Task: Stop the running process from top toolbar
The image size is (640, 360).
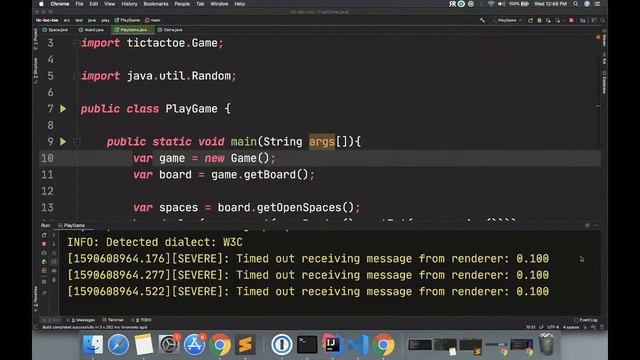Action: (571, 20)
